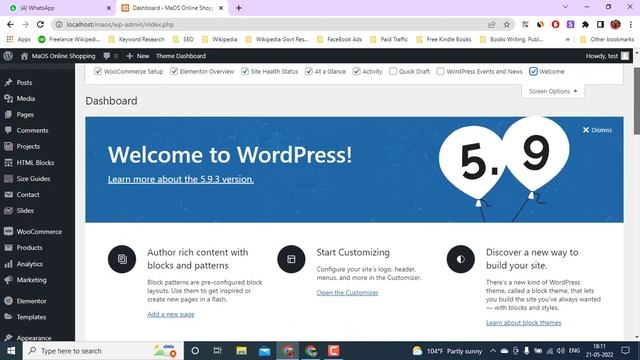Open Chrome tab search dropdown arrow
Viewport: 640px width, 360px height.
point(565,7)
